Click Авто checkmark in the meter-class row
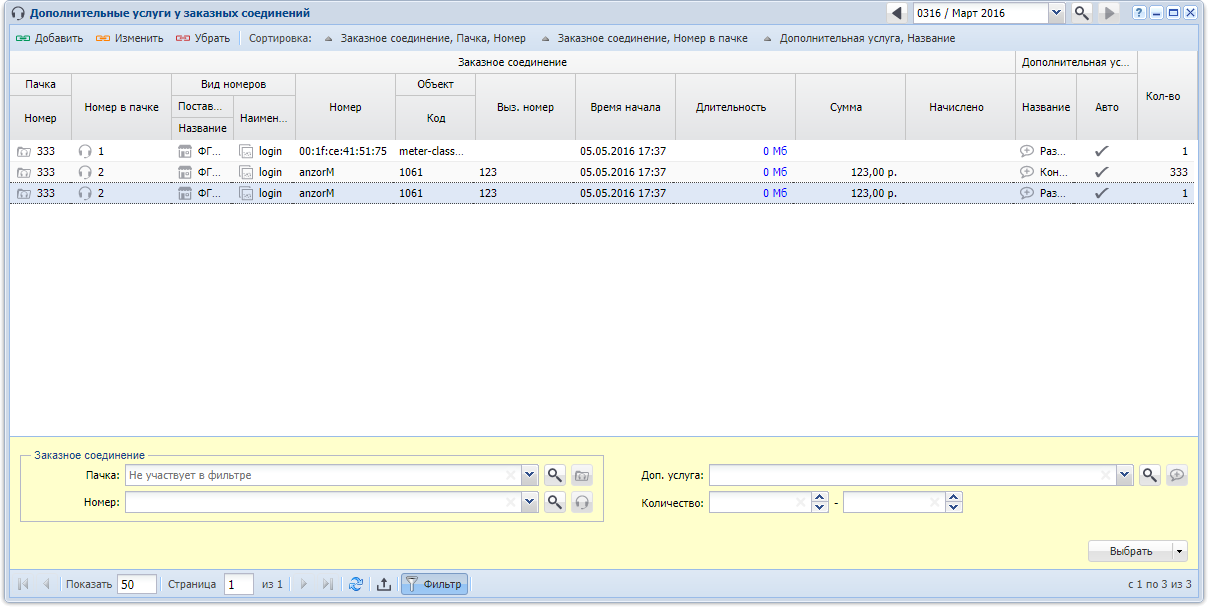This screenshot has height=607, width=1208. pos(1101,151)
